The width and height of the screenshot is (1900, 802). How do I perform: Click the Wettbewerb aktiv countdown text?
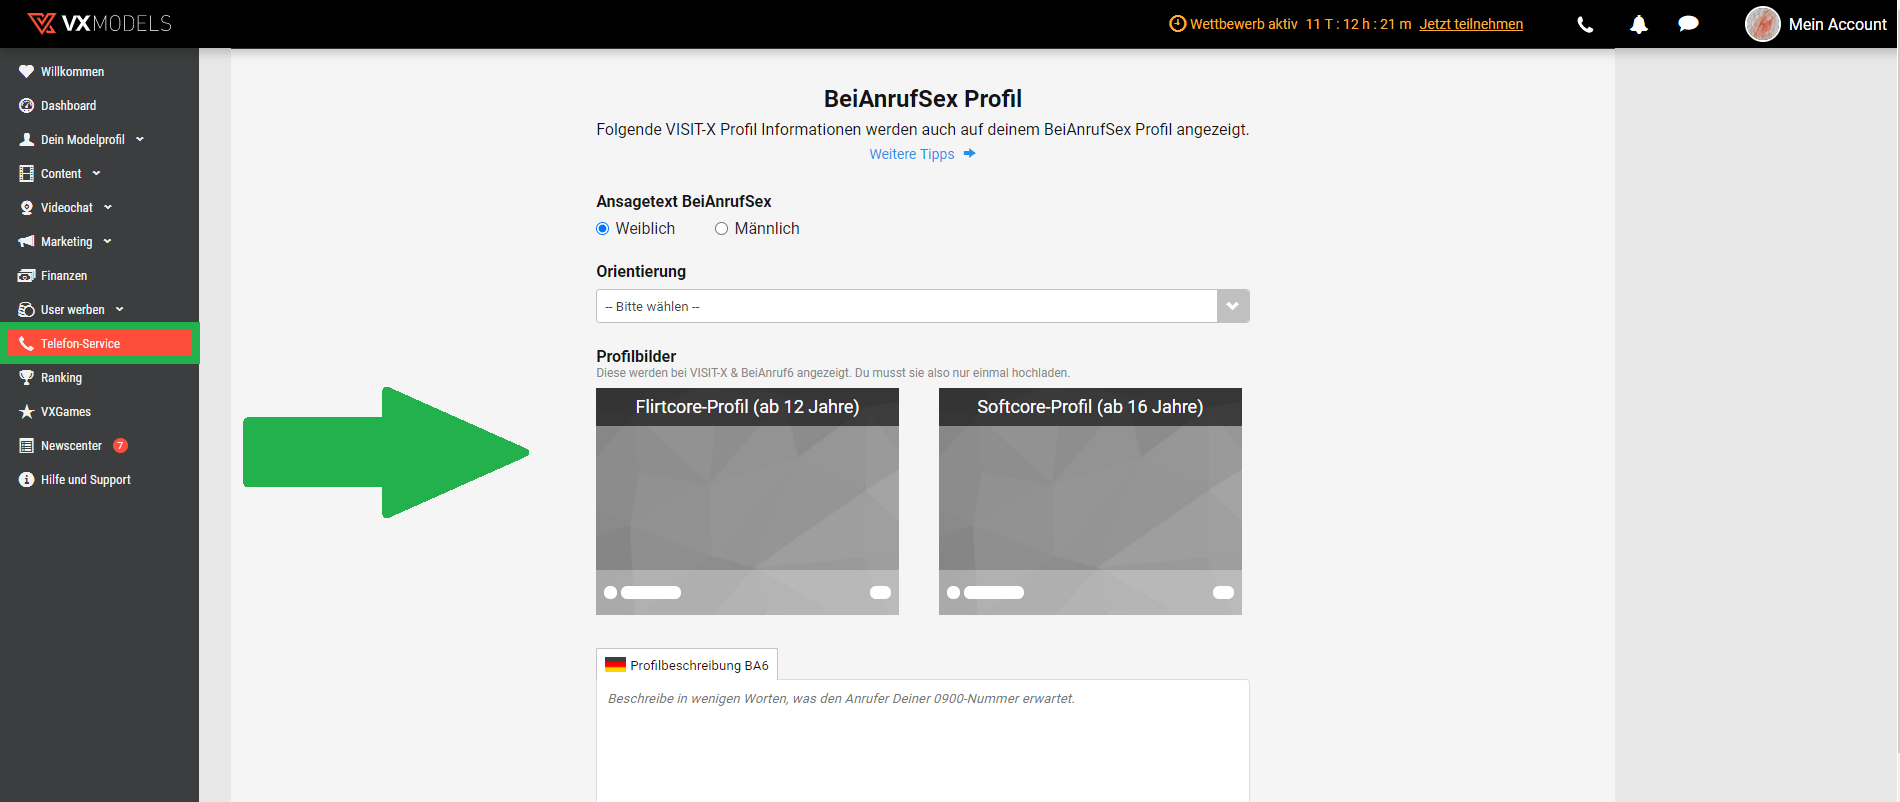coord(1301,24)
